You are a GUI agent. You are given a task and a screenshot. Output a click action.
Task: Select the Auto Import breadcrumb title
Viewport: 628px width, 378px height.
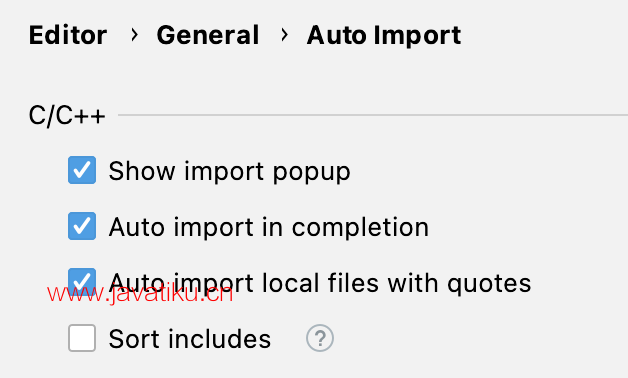click(x=384, y=36)
